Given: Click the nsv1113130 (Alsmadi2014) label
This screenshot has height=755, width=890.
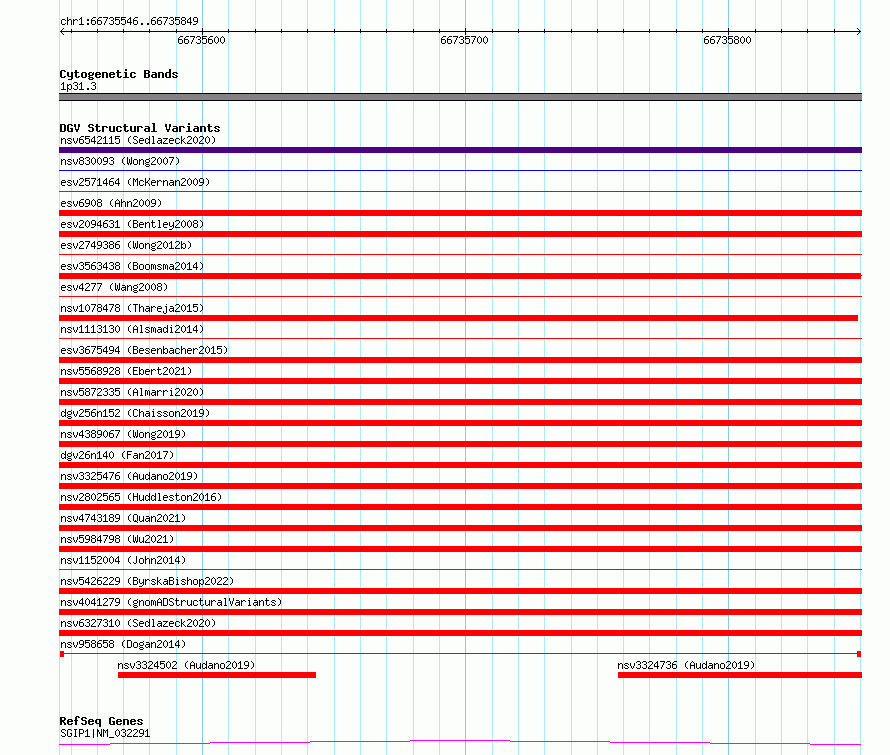Looking at the screenshot, I should (132, 329).
